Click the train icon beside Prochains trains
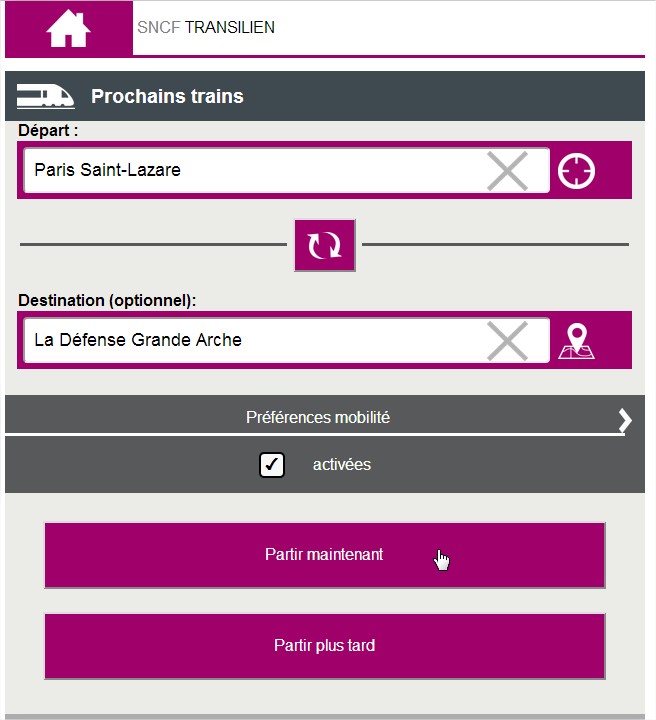 45,96
